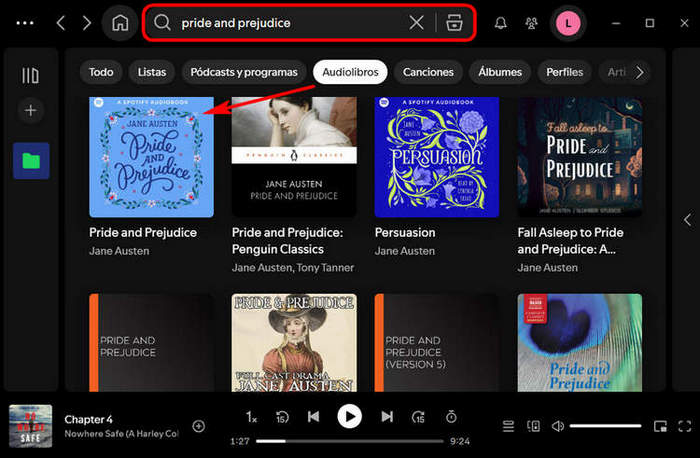Open the Full Cast Drama audiobook cover

tap(294, 343)
